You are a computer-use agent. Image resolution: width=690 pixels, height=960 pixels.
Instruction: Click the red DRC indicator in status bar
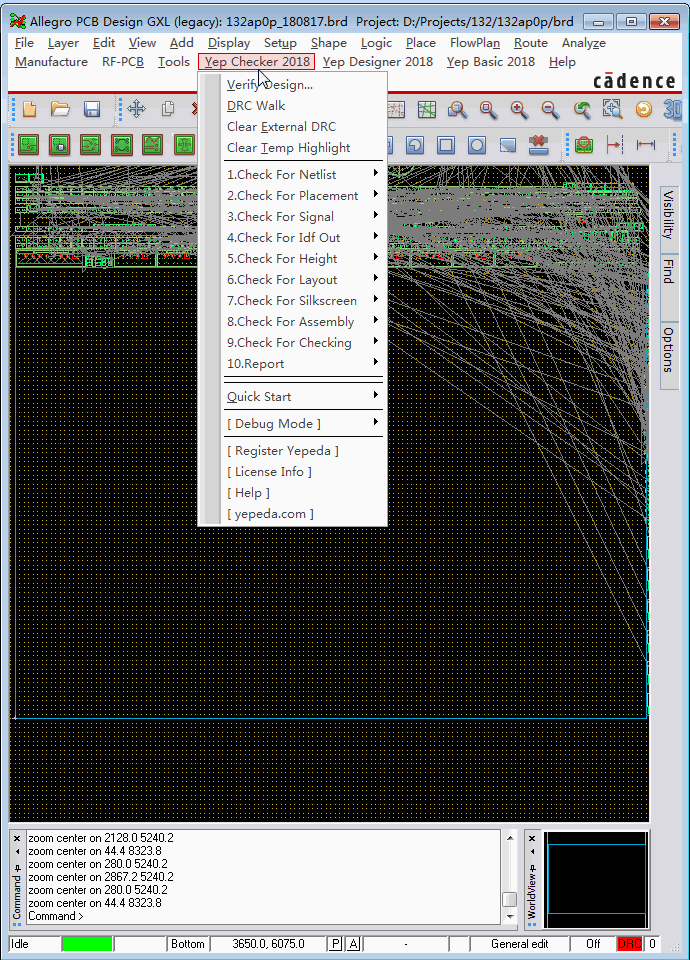[629, 943]
